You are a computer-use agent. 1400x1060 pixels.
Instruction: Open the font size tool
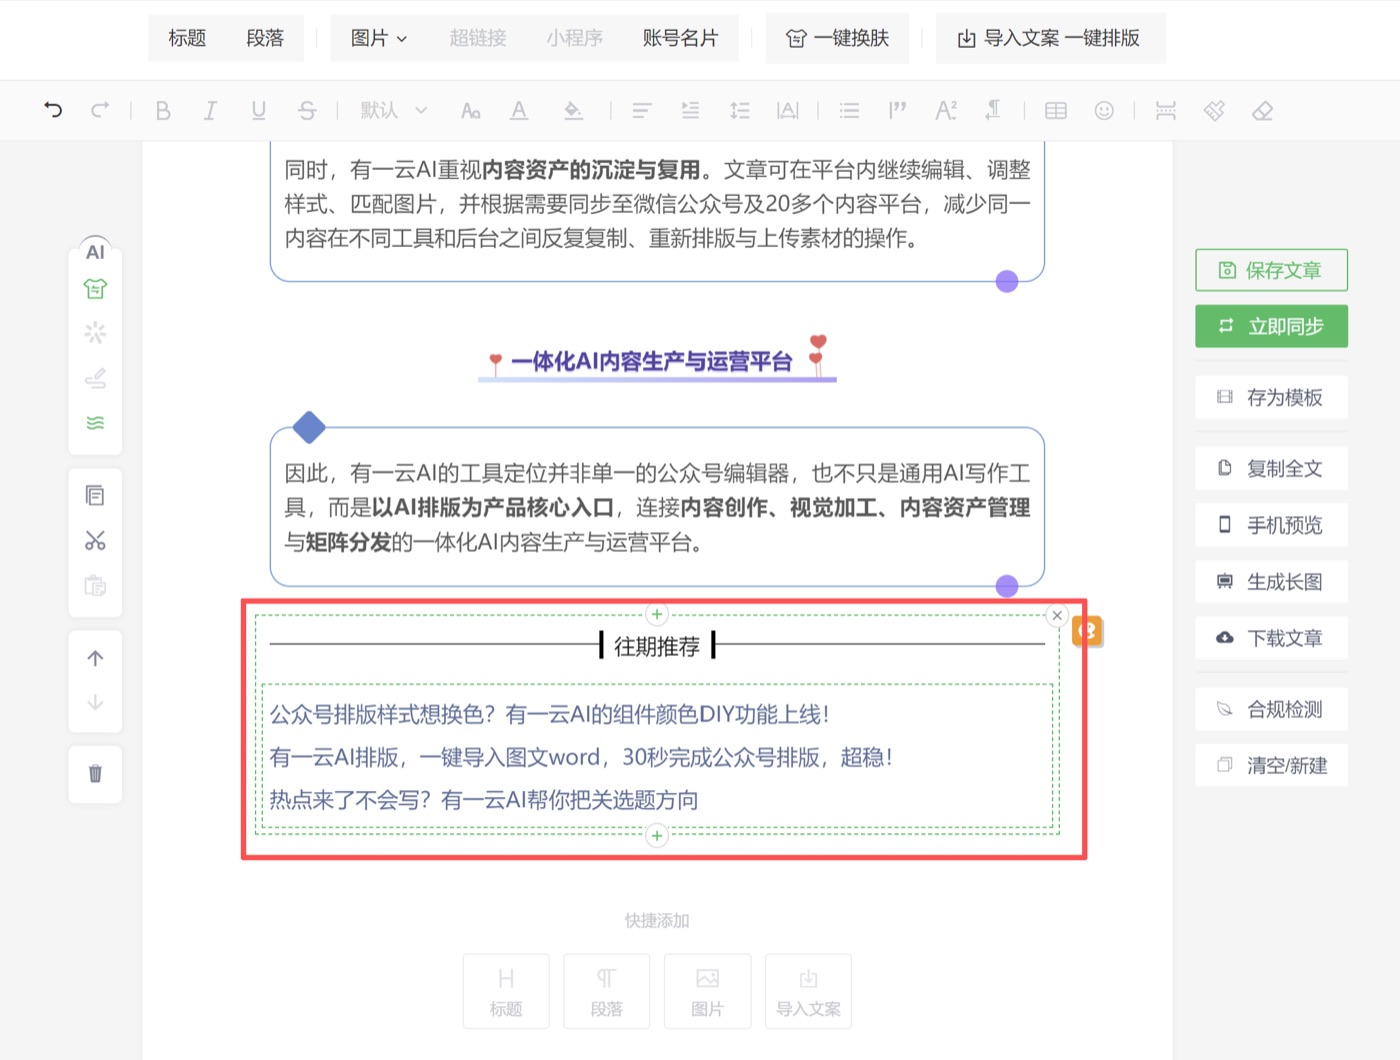[470, 110]
